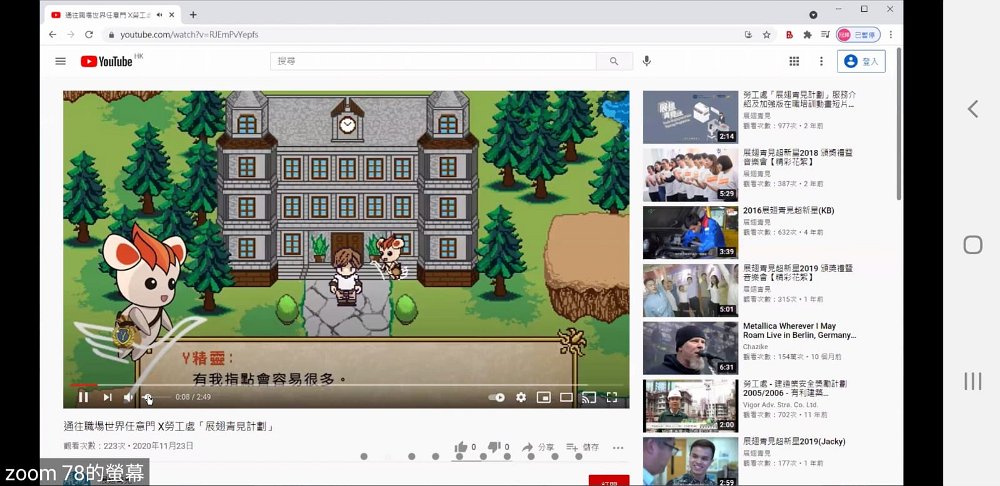Click the Chazike channel name

pyautogui.click(x=756, y=347)
